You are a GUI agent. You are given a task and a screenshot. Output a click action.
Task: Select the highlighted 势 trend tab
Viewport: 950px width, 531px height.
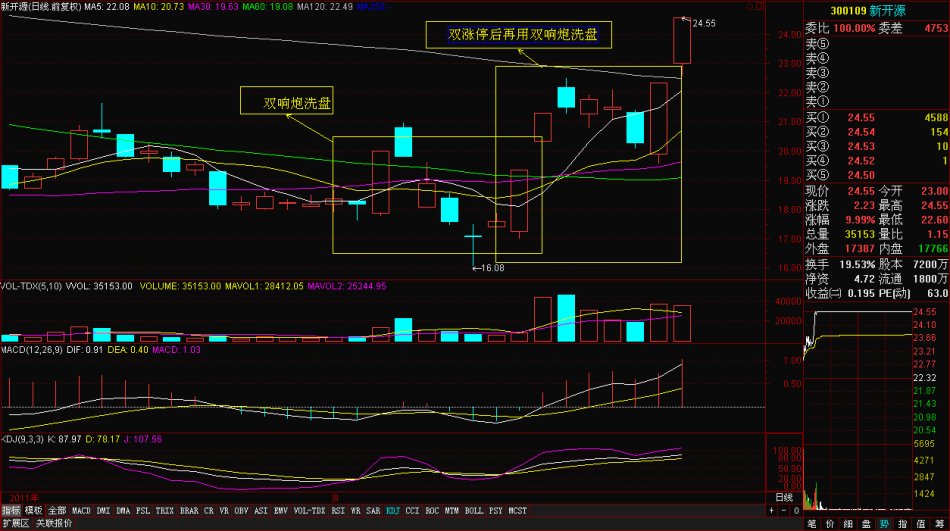point(885,524)
